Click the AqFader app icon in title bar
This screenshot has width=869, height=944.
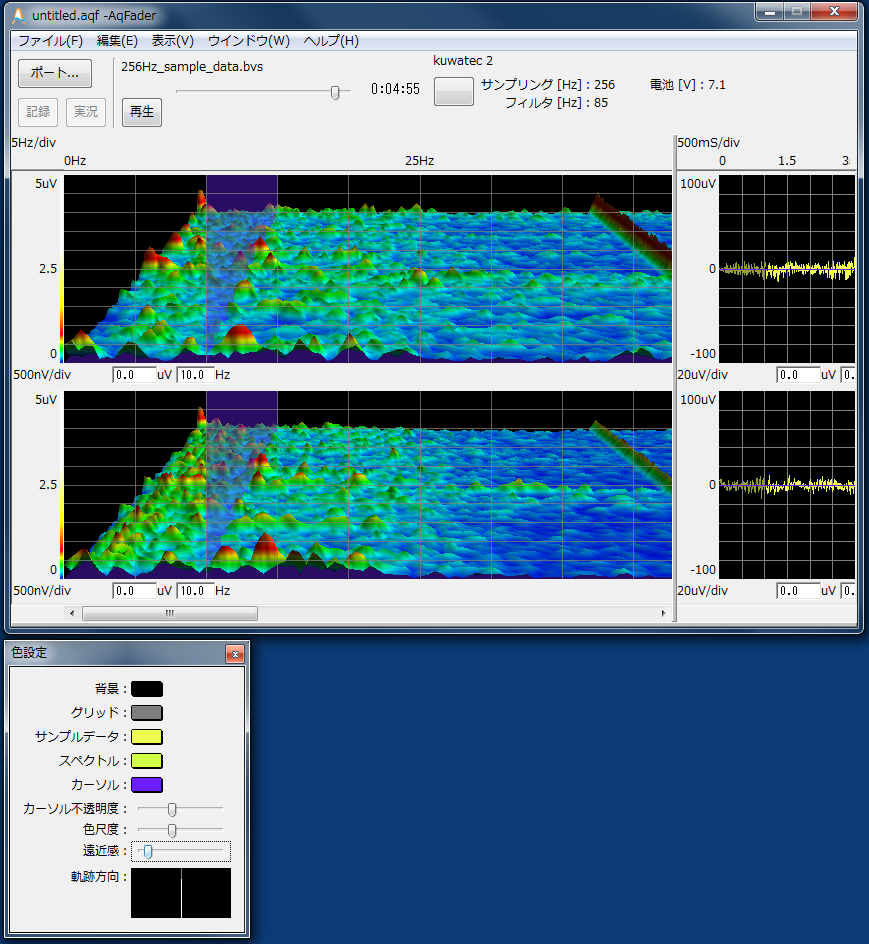18,17
